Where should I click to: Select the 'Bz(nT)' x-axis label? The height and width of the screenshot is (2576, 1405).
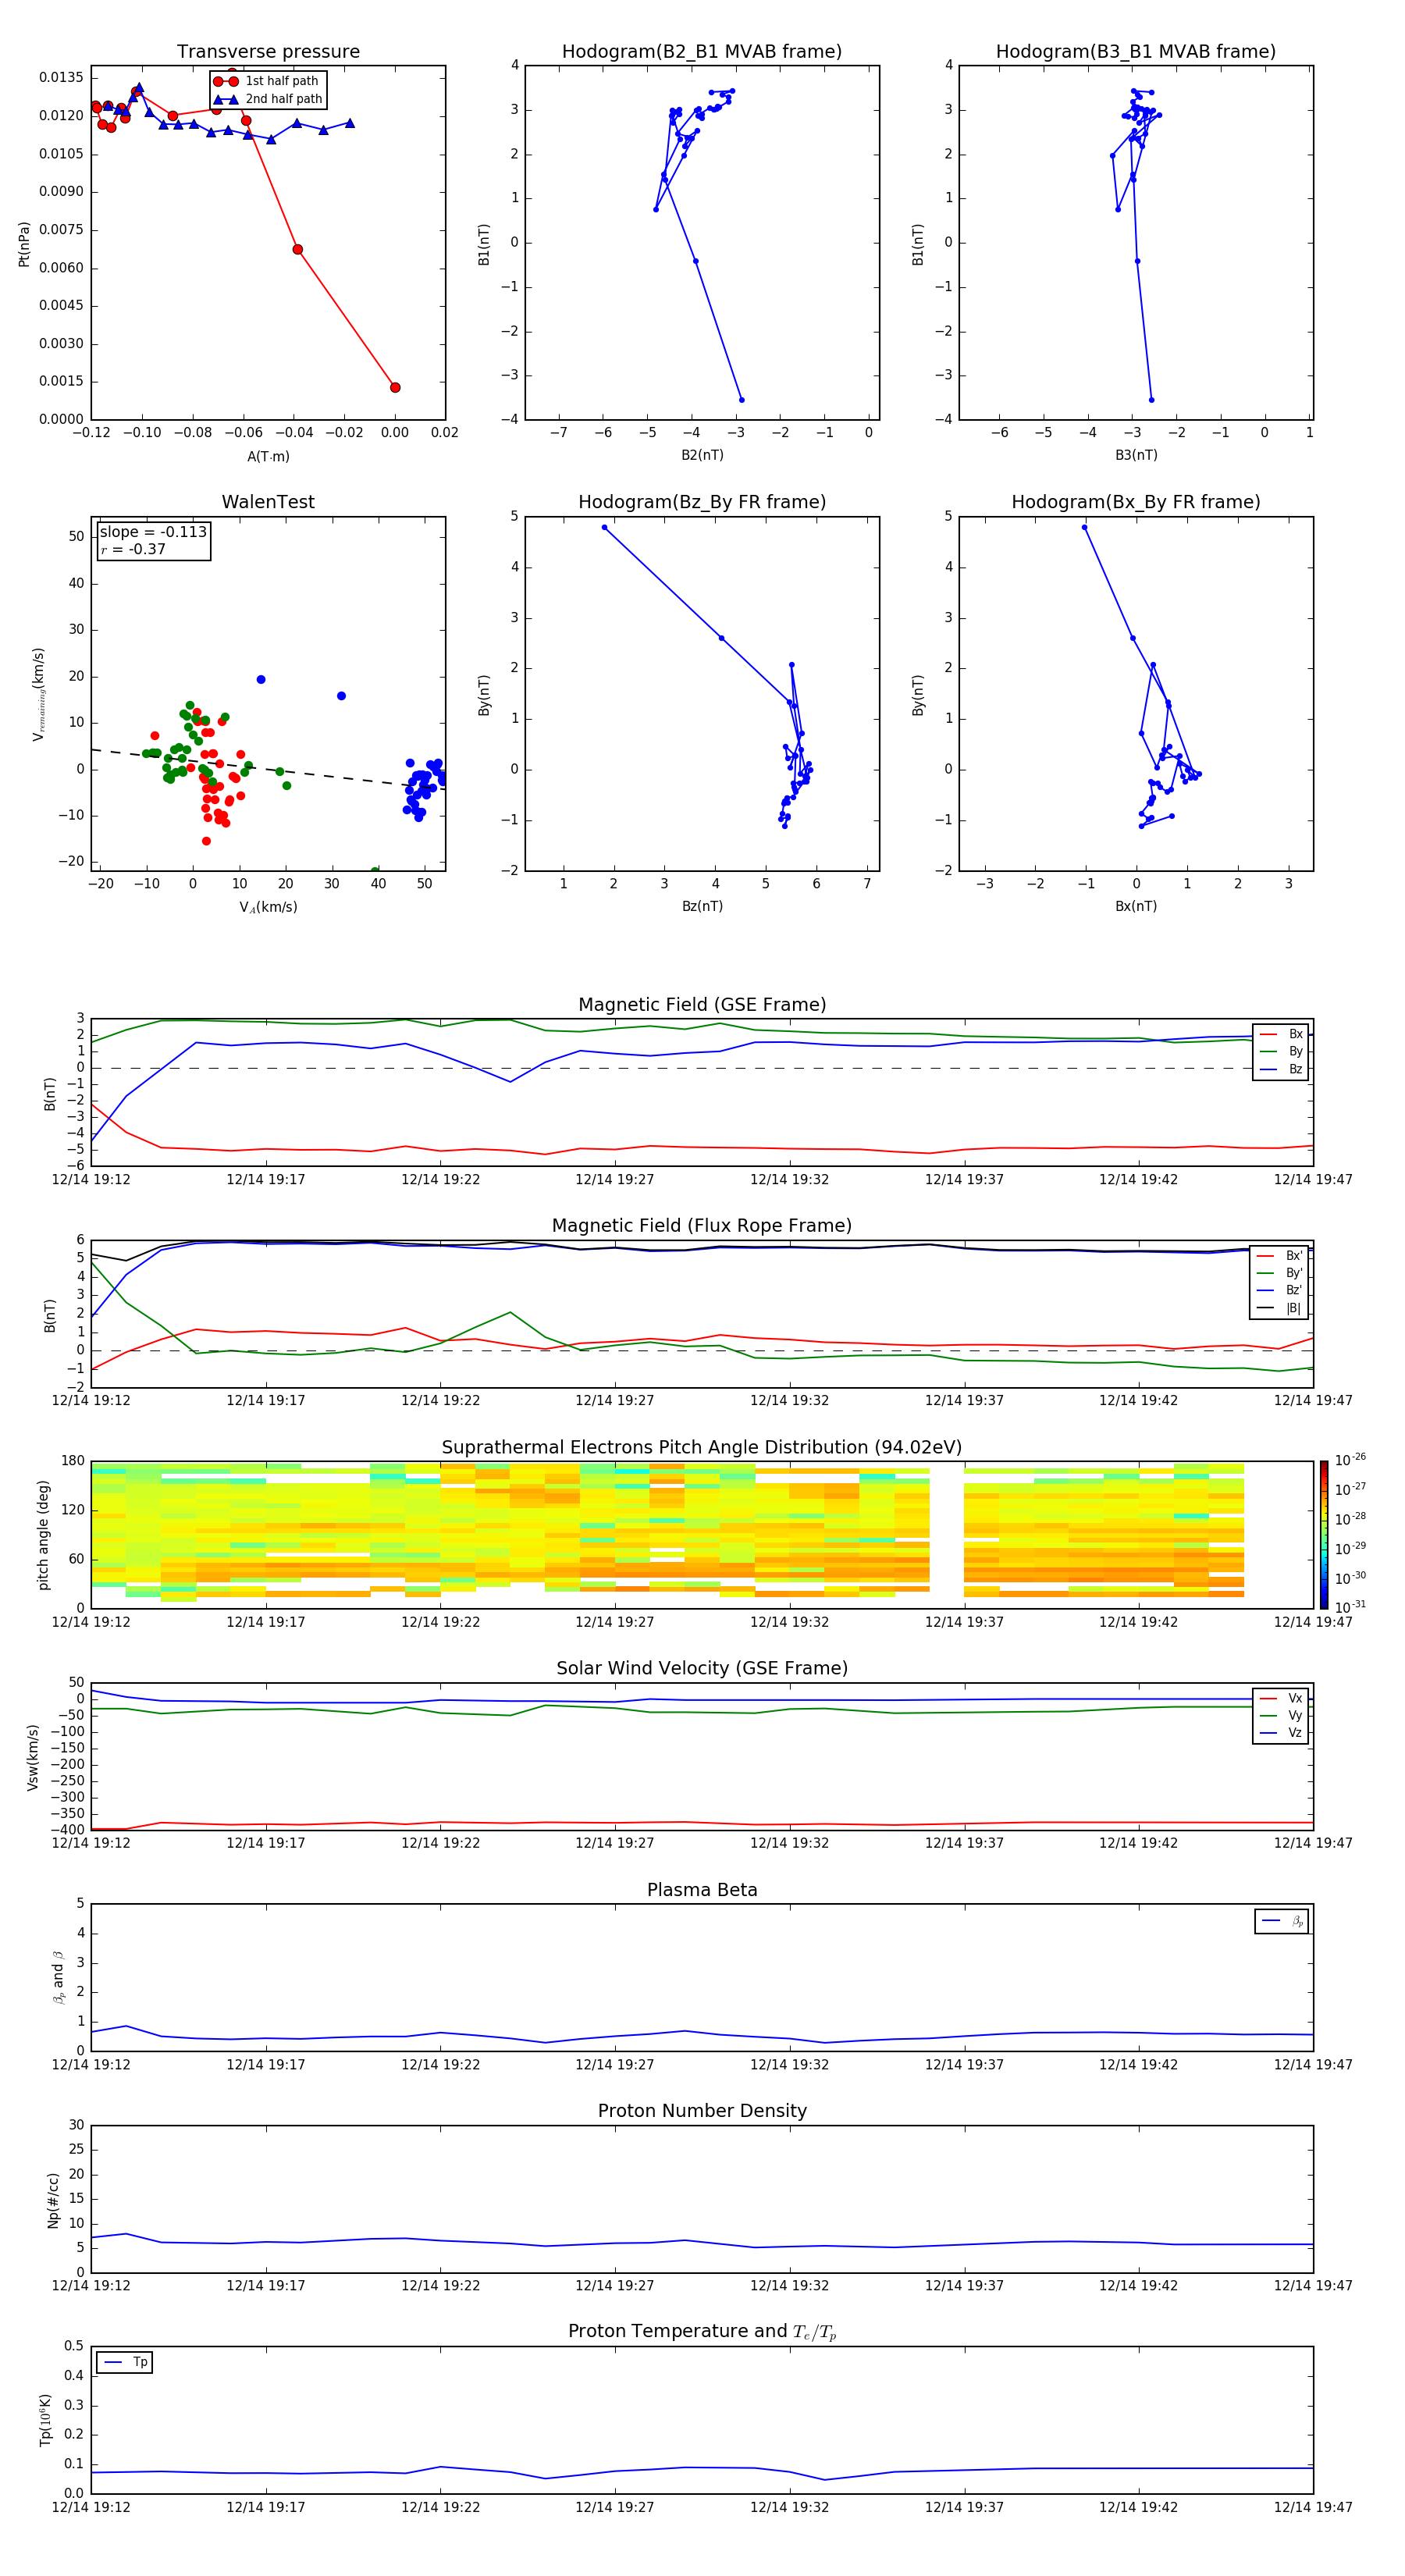(x=702, y=907)
